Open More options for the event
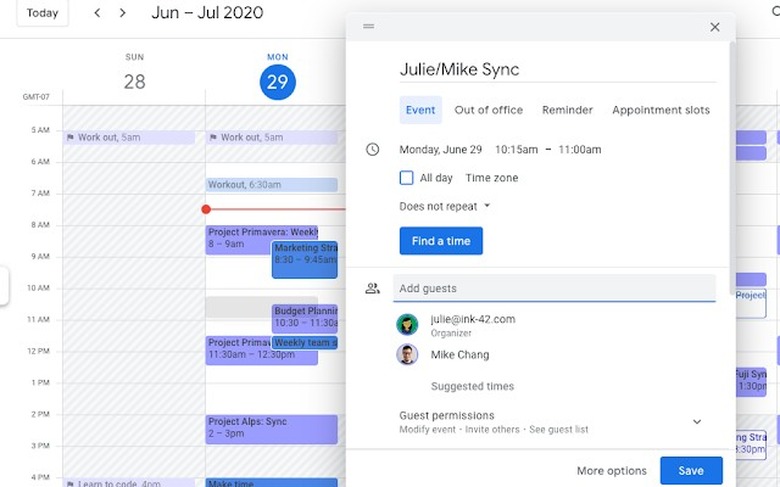Screen dimensions: 780x487 pos(611,471)
